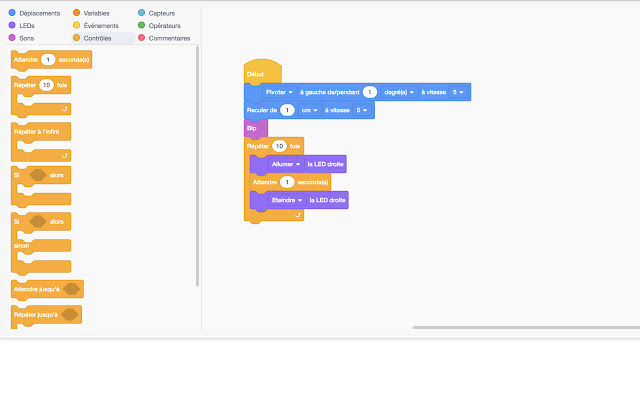Click the 'la LED droite' text on Allumer block
Screen dimensions: 640x400
[x=325, y=164]
